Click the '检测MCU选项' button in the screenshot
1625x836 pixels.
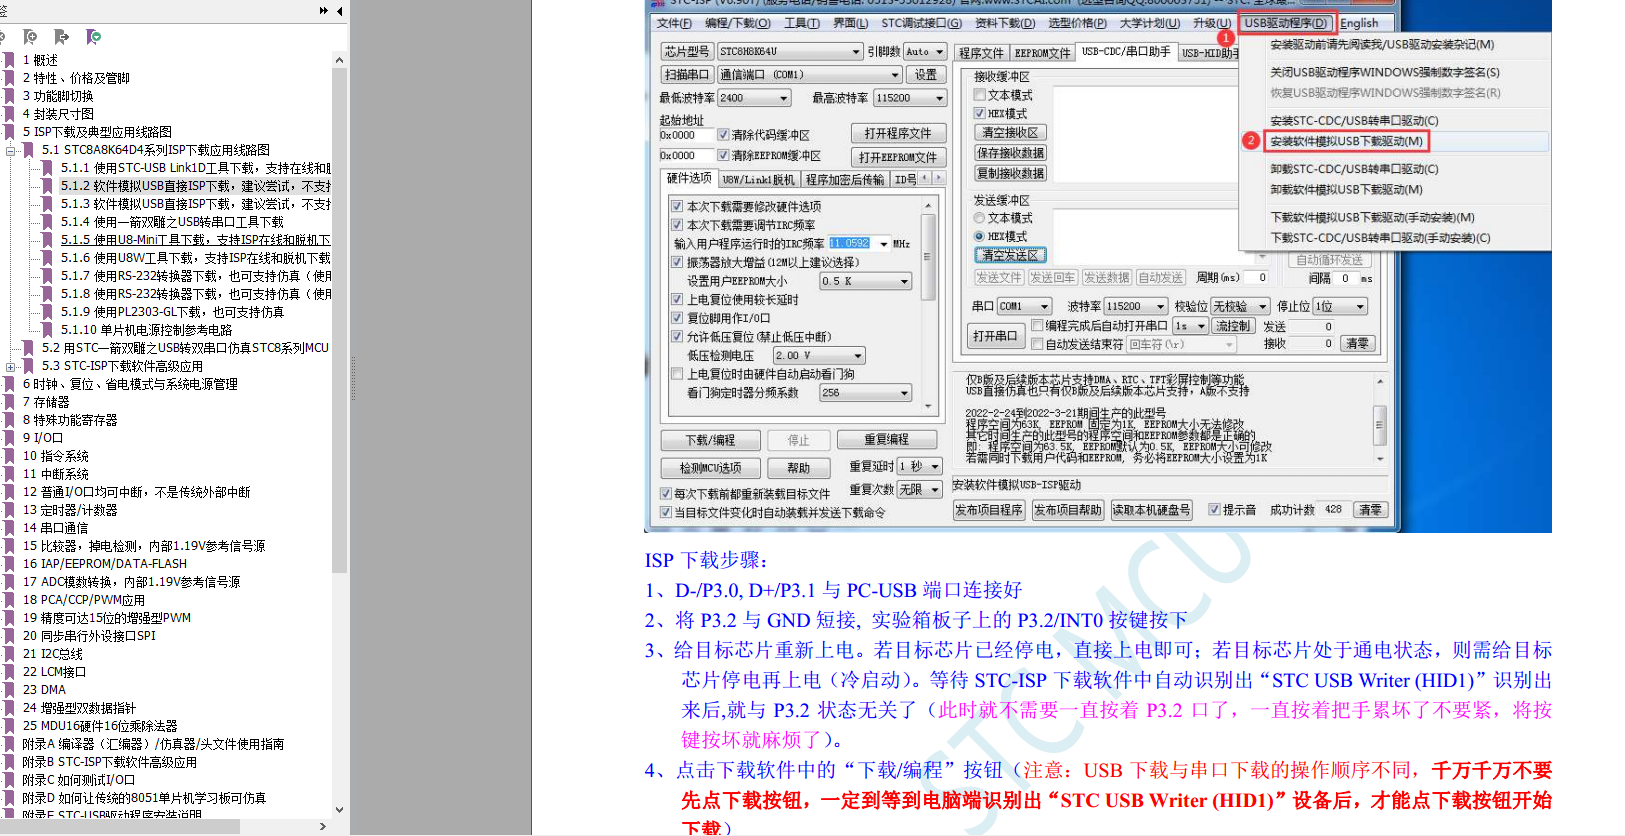click(710, 468)
